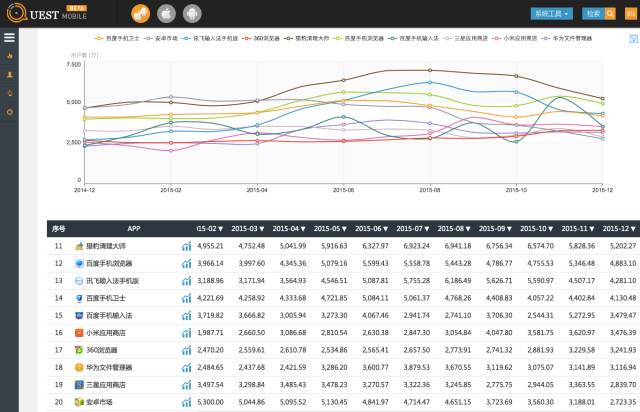Toggle 华为文件管理器 series in chart legend

click(567, 38)
